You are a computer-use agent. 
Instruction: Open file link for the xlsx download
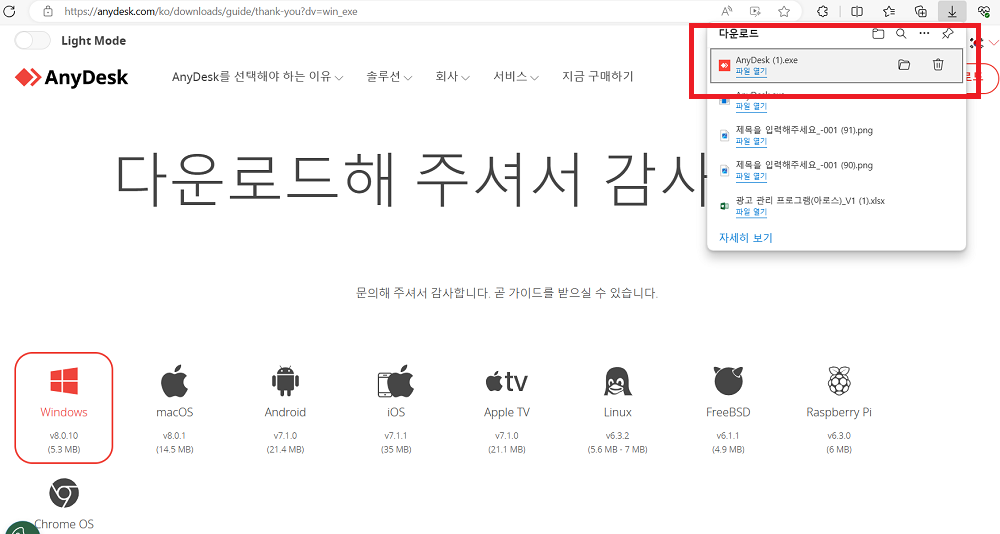pos(751,212)
